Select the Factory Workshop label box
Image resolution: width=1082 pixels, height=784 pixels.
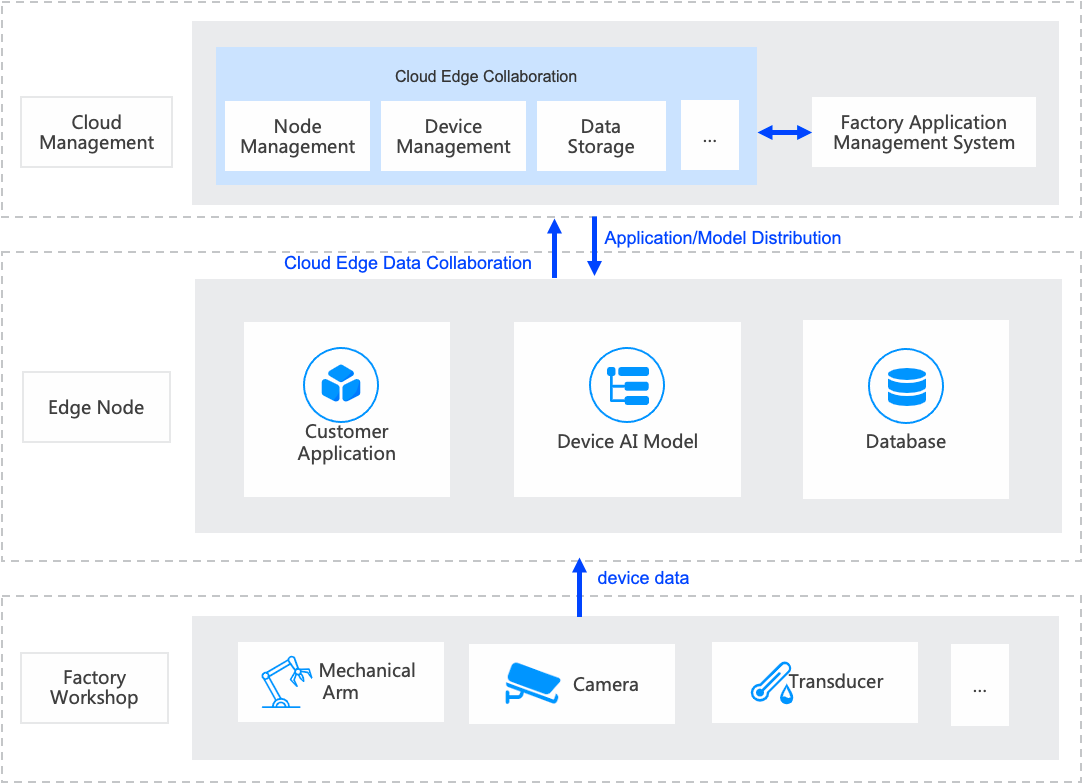pos(95,687)
